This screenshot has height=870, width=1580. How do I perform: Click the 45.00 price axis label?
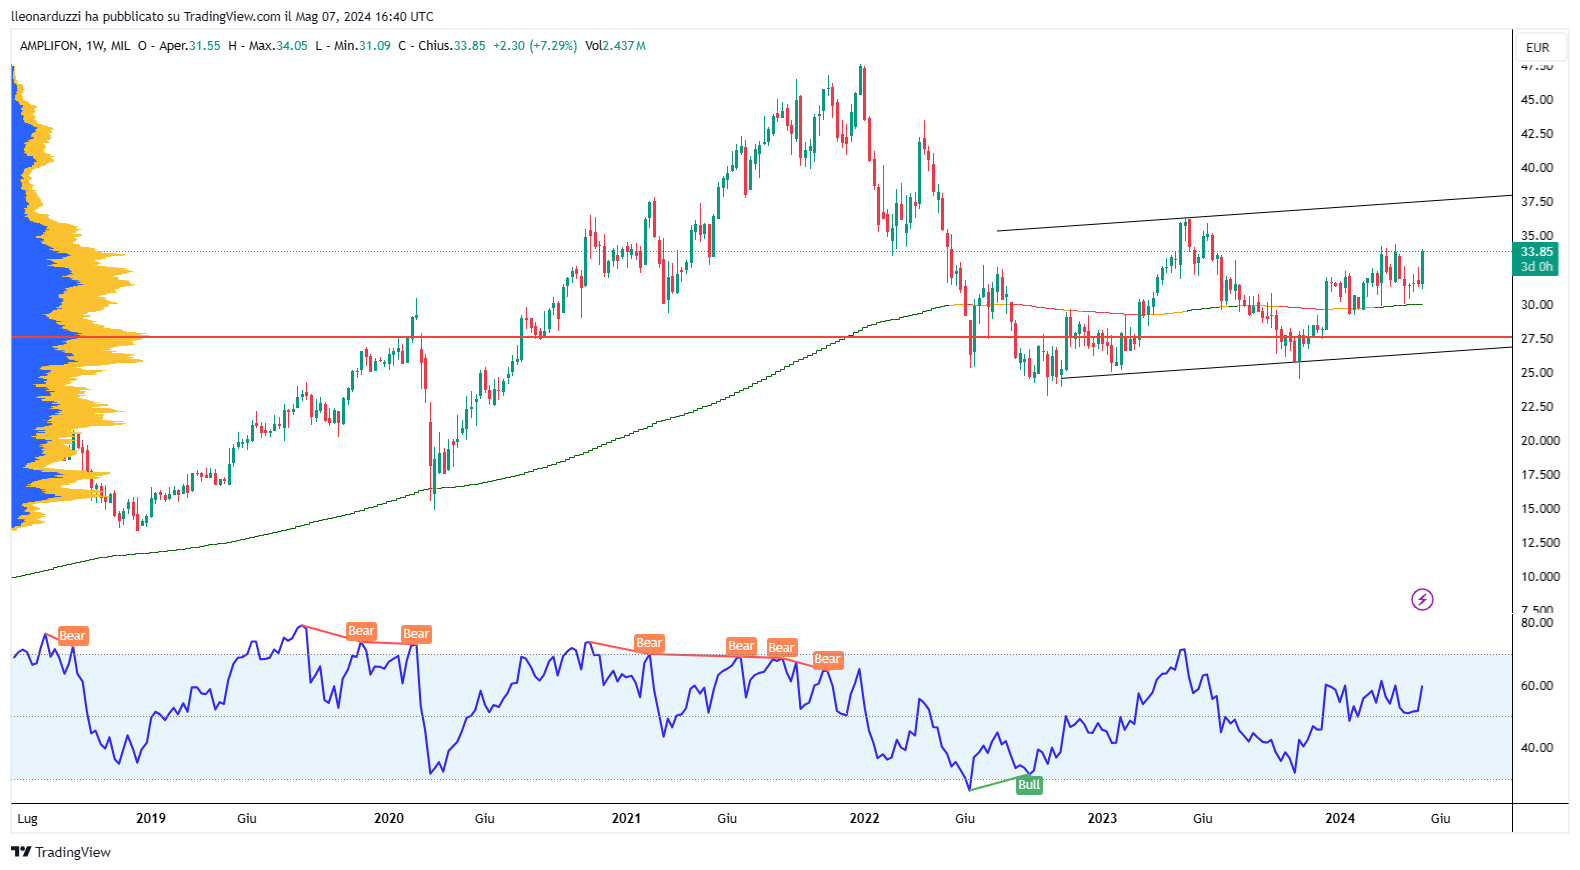(1537, 100)
